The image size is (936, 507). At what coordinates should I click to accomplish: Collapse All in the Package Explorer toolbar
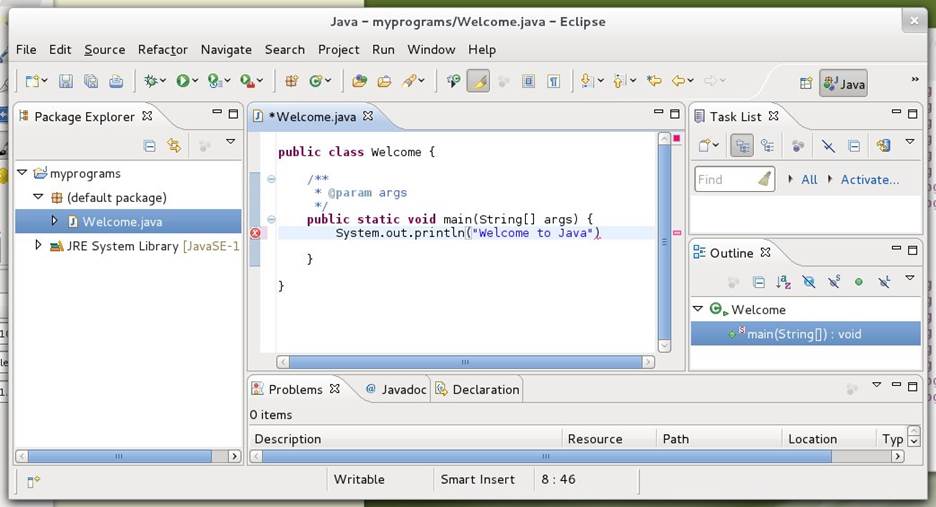(149, 145)
